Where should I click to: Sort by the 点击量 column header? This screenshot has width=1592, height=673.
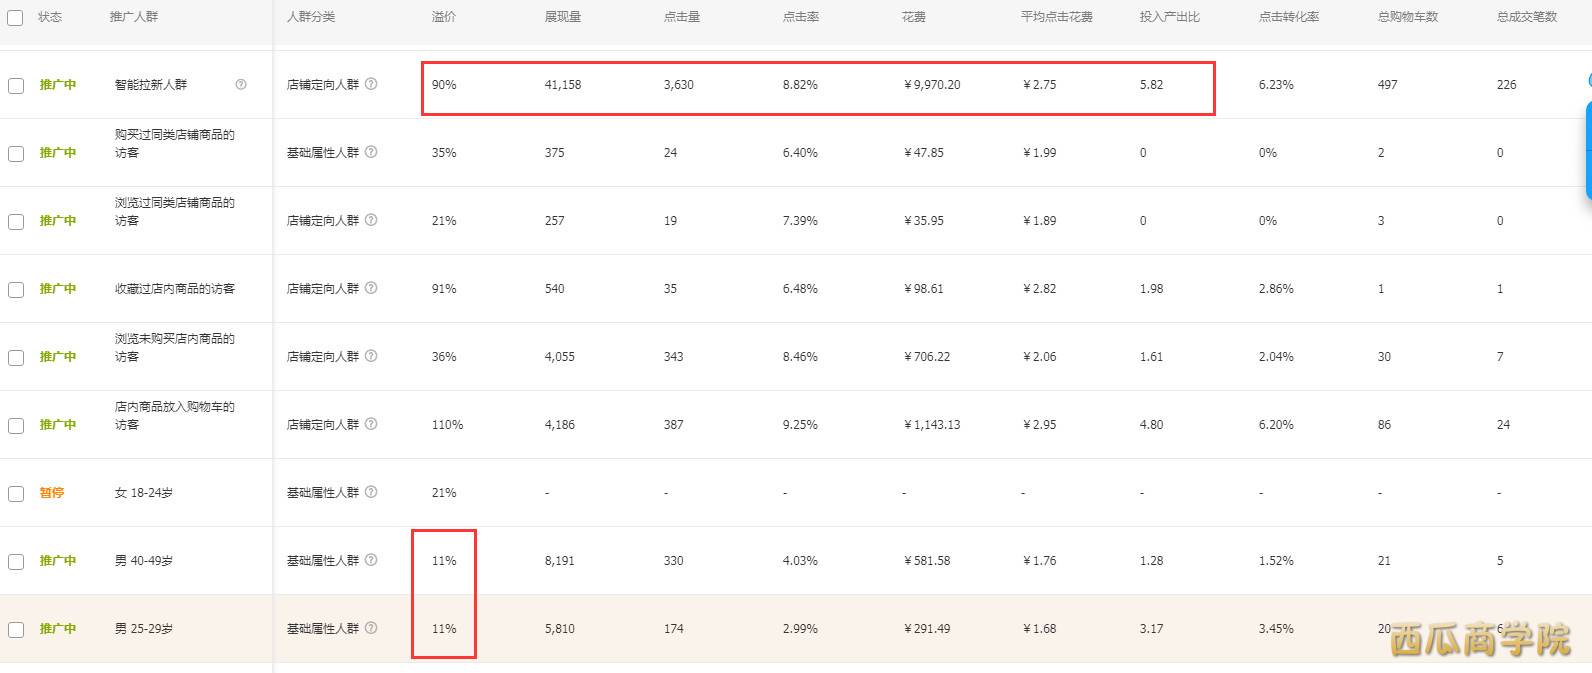point(682,17)
